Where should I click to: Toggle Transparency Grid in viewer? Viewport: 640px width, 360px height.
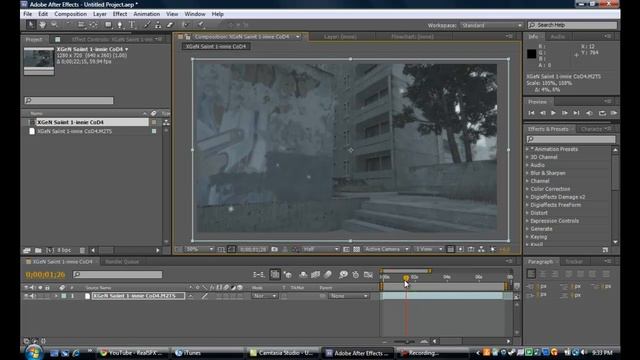pos(356,249)
